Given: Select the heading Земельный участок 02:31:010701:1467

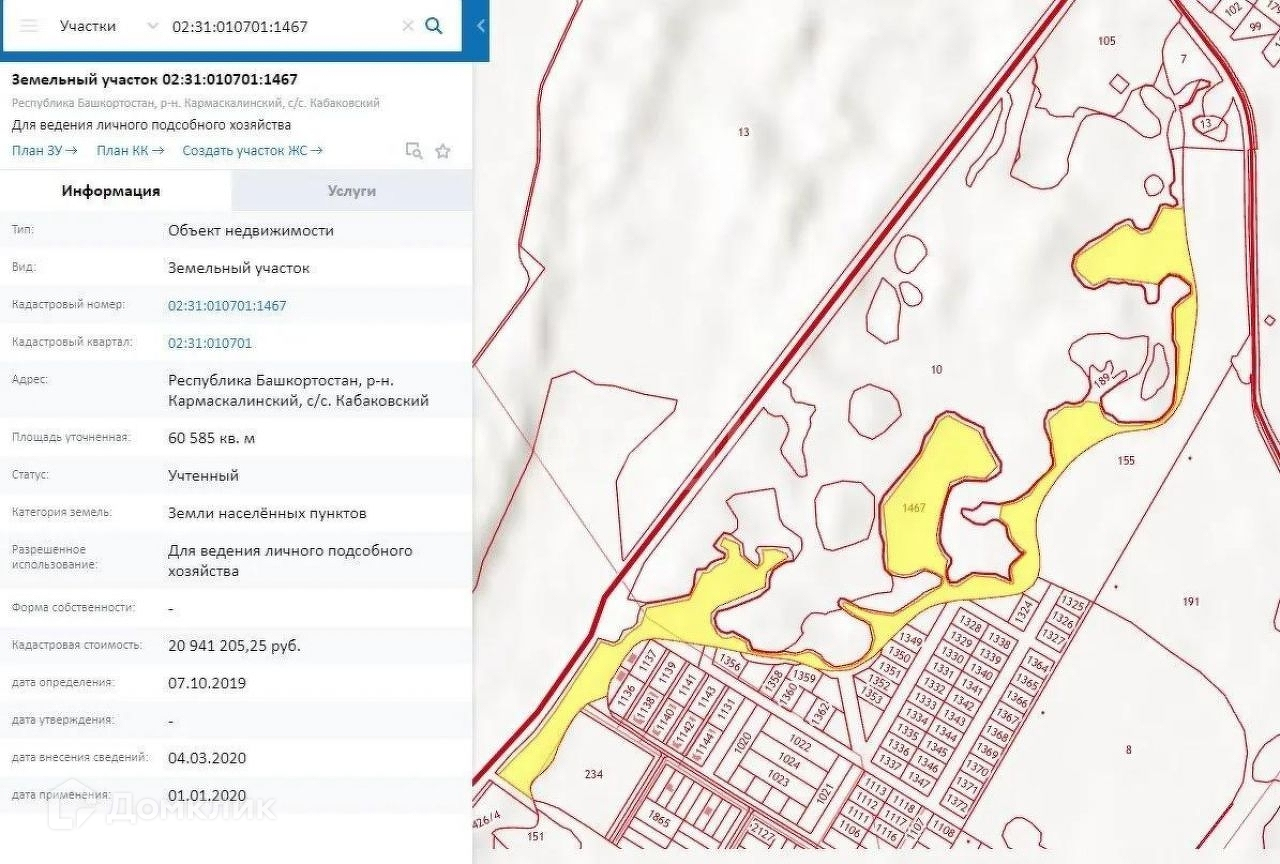Looking at the screenshot, I should click(x=155, y=79).
